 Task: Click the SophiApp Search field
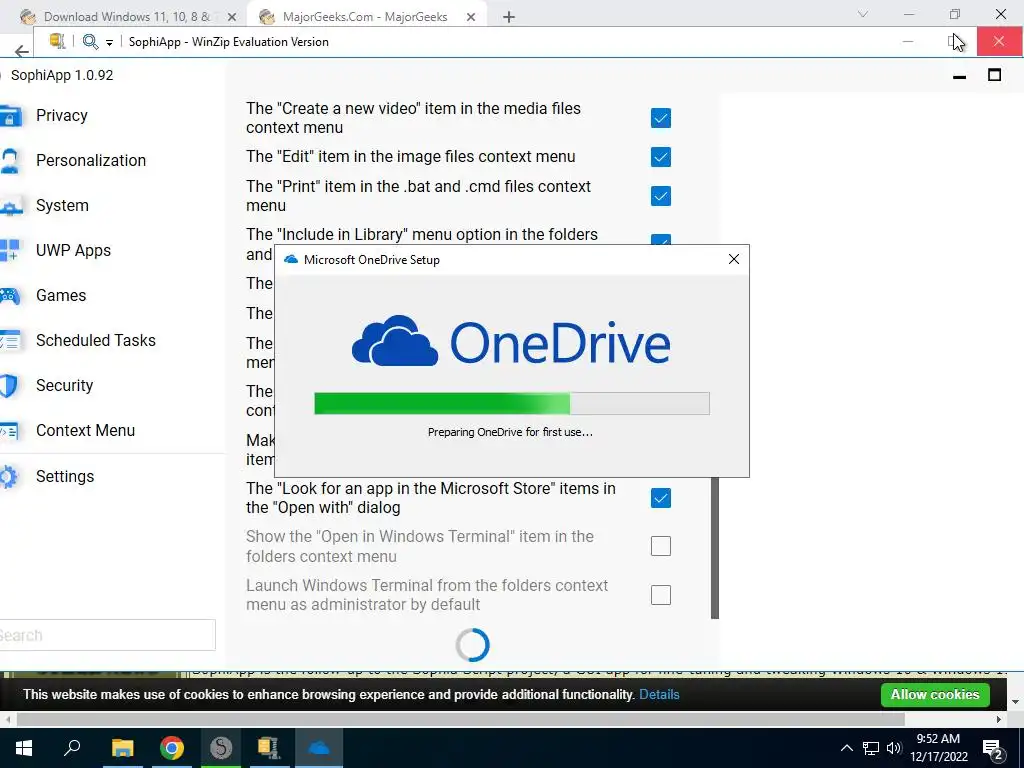(x=107, y=635)
